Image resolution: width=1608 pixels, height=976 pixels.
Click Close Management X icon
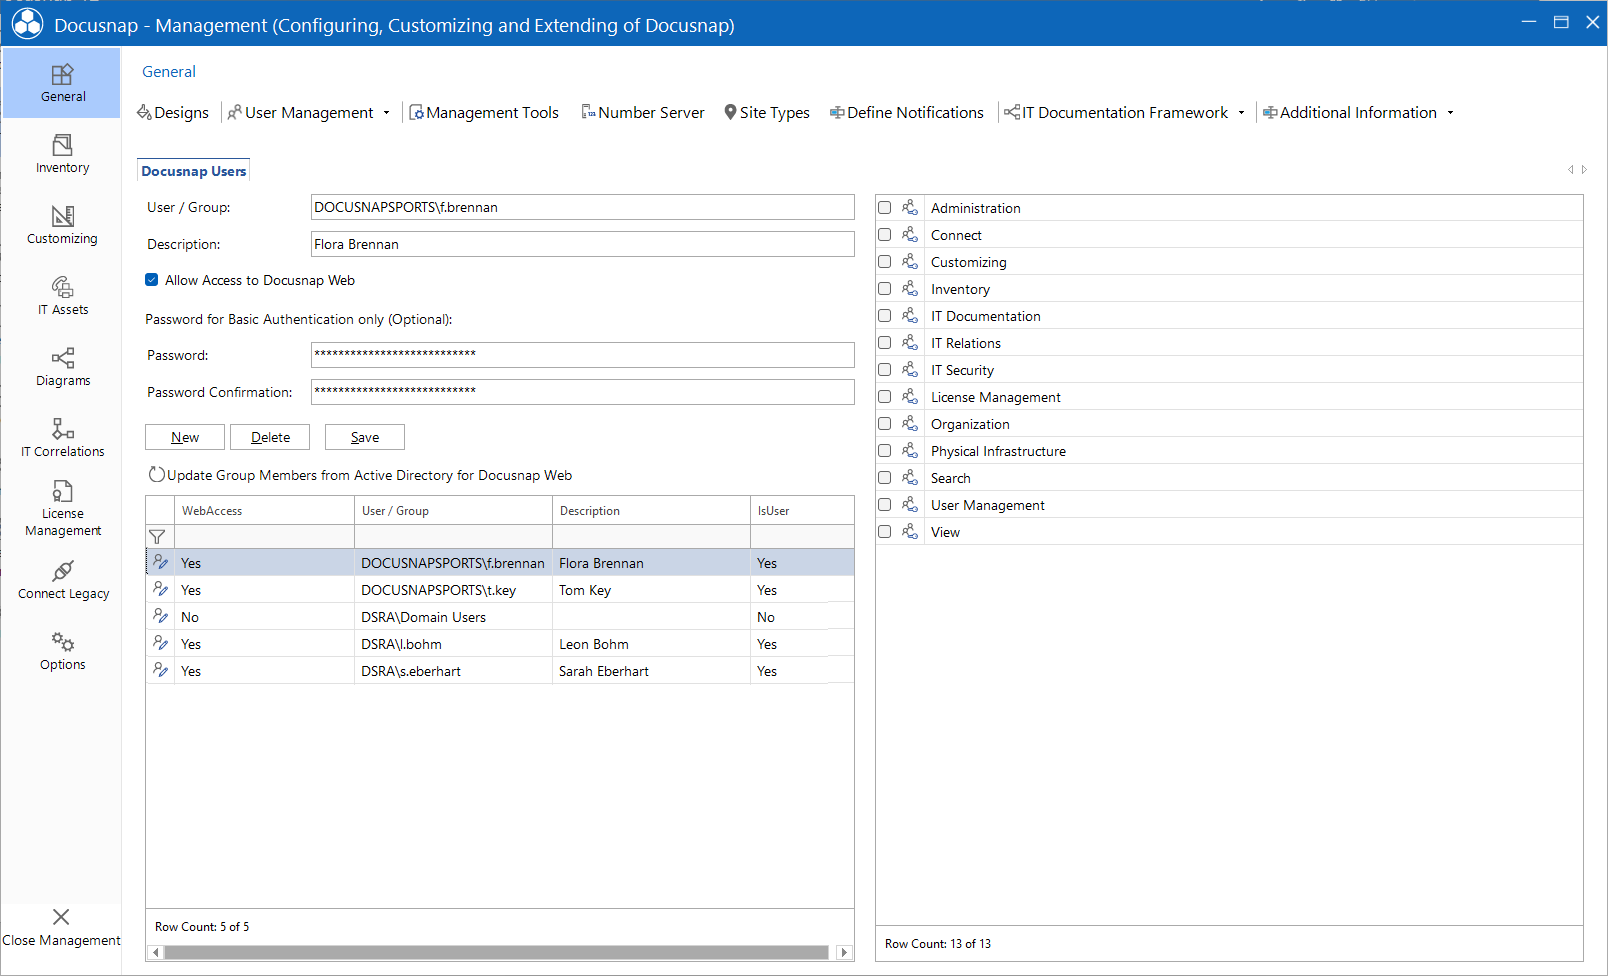pos(61,916)
